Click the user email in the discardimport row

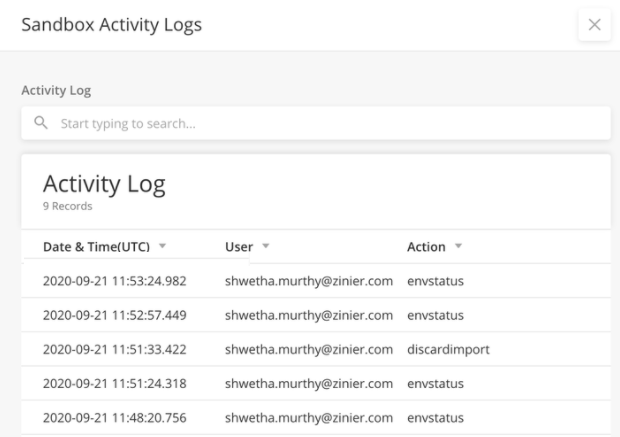pyautogui.click(x=309, y=350)
